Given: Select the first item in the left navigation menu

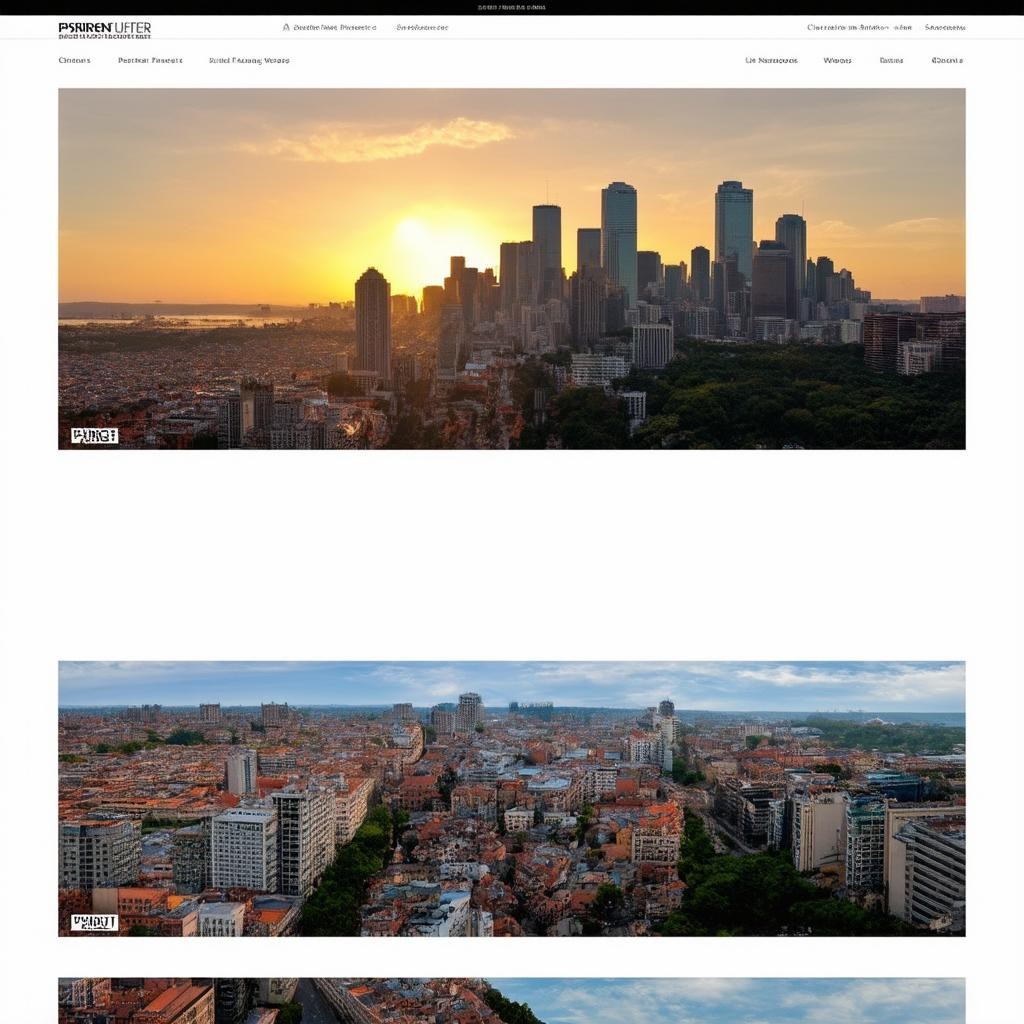Looking at the screenshot, I should [x=74, y=60].
